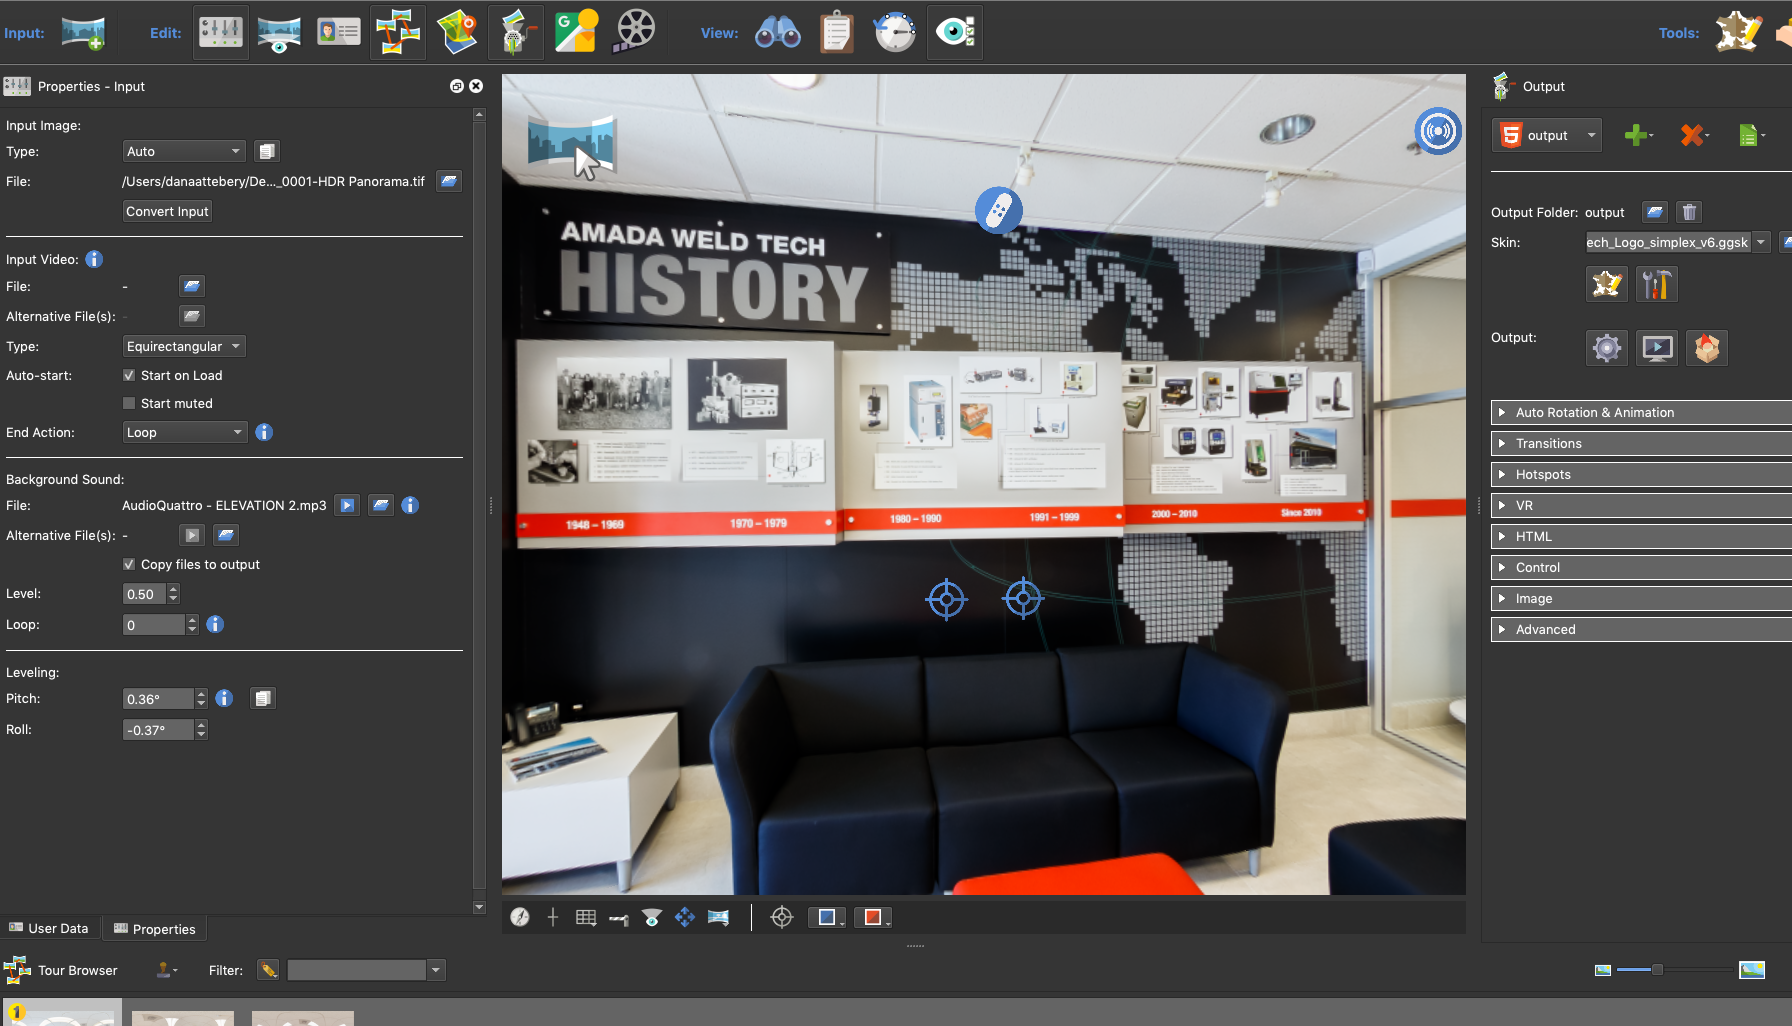Open the End Action Loop dropdown

pyautogui.click(x=184, y=433)
